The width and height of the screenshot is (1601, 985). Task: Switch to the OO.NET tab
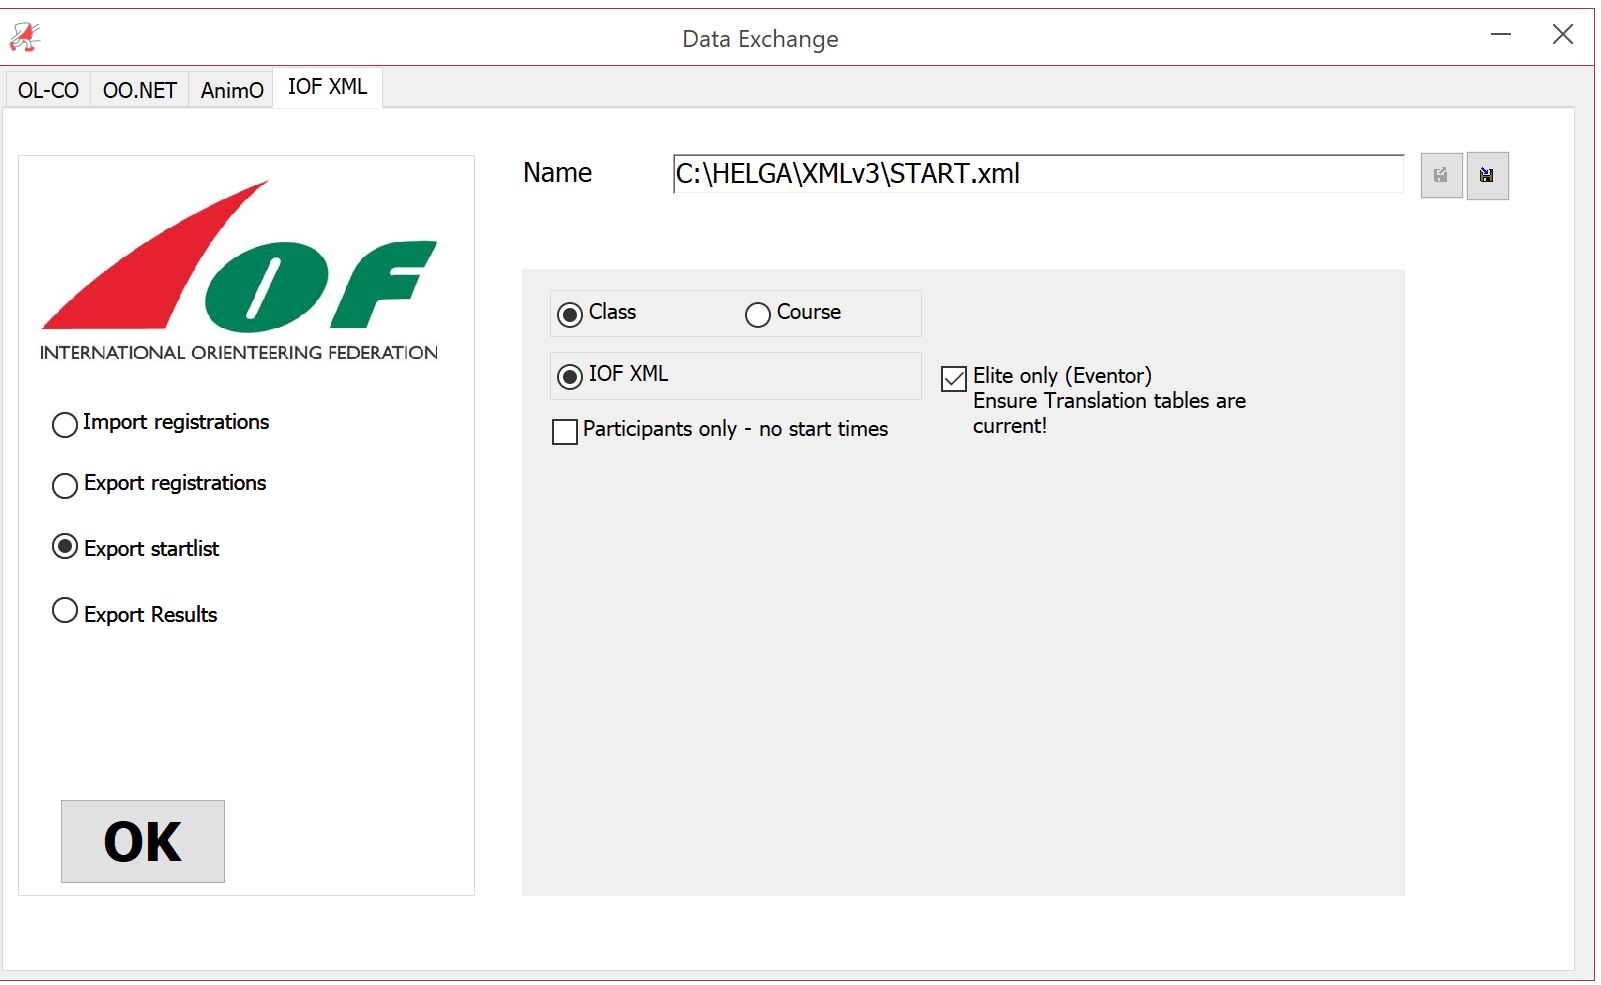pyautogui.click(x=140, y=90)
